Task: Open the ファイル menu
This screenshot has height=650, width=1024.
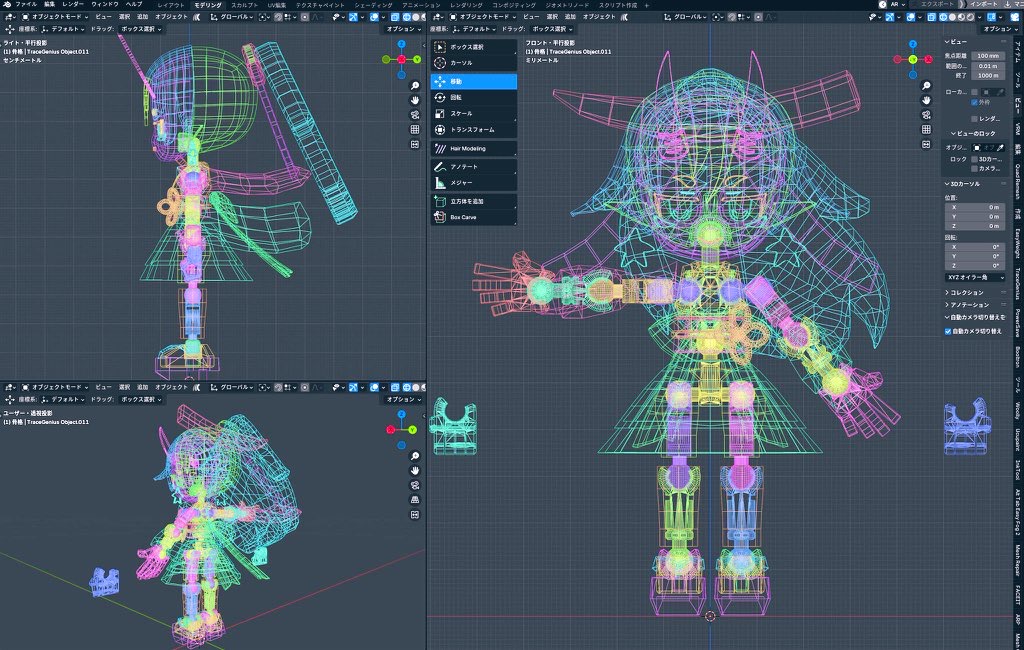Action: (x=26, y=5)
